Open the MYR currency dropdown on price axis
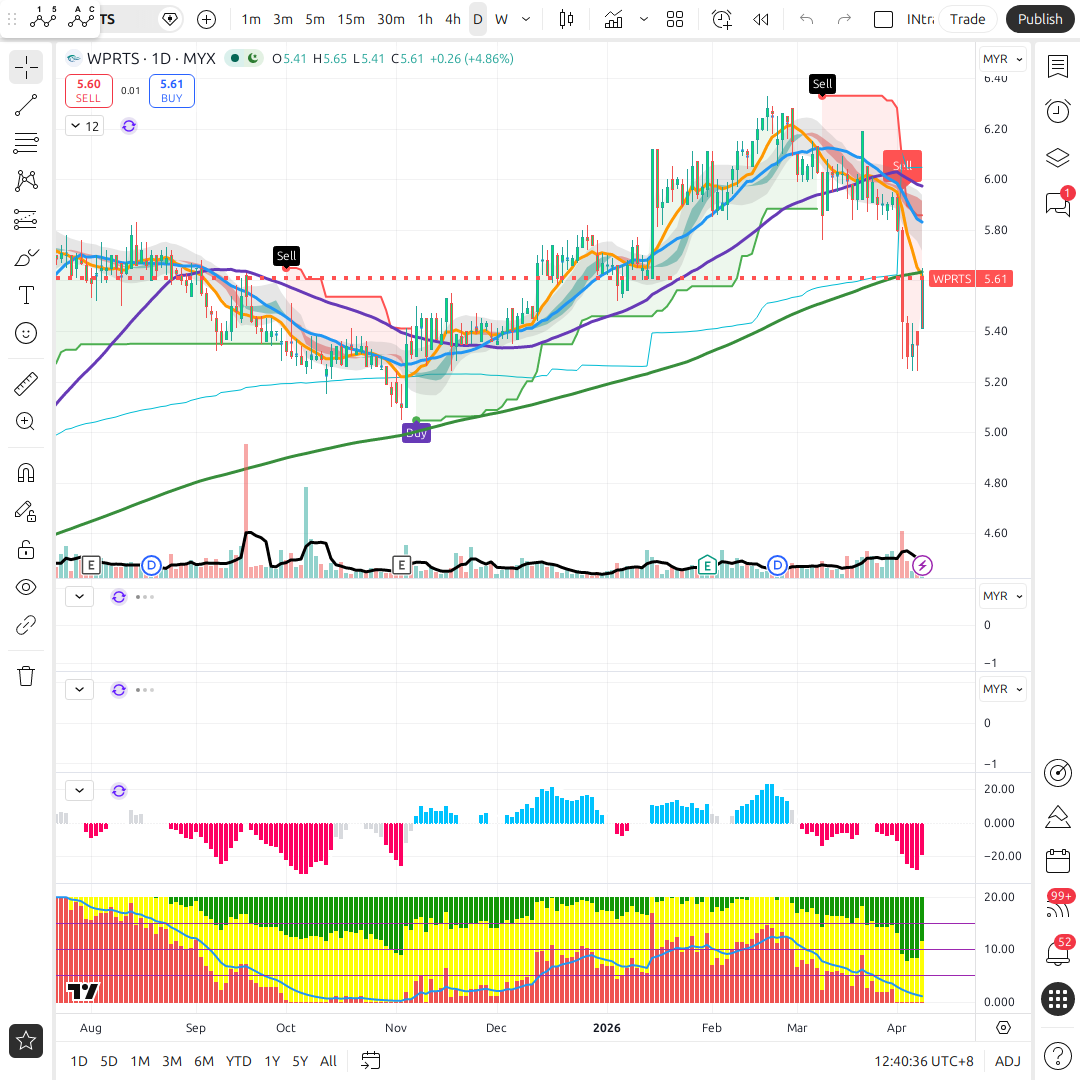The width and height of the screenshot is (1080, 1080). pos(1004,59)
